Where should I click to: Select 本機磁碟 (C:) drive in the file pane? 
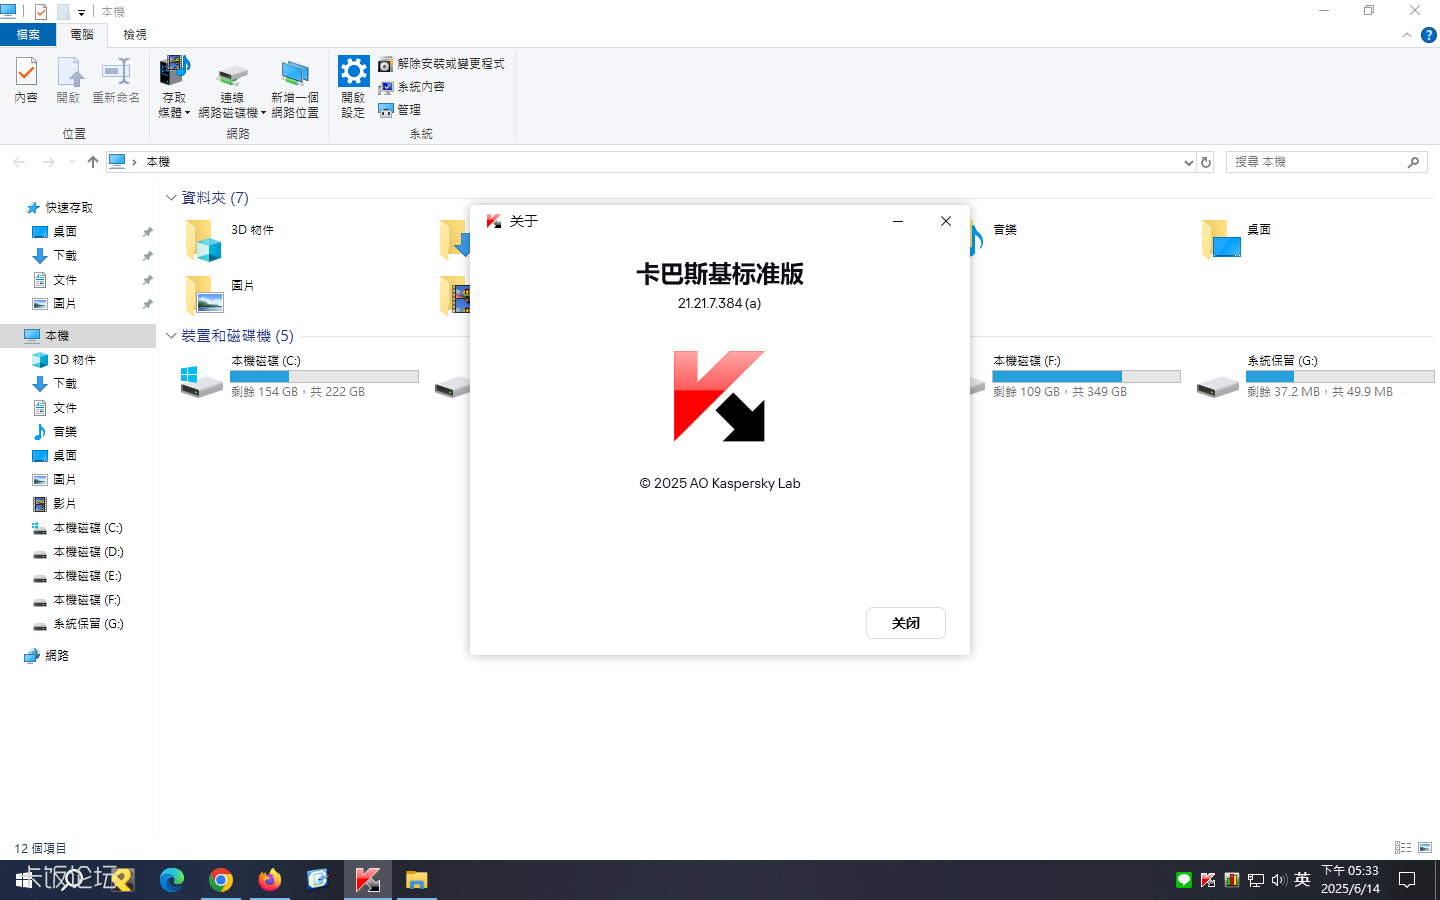299,376
